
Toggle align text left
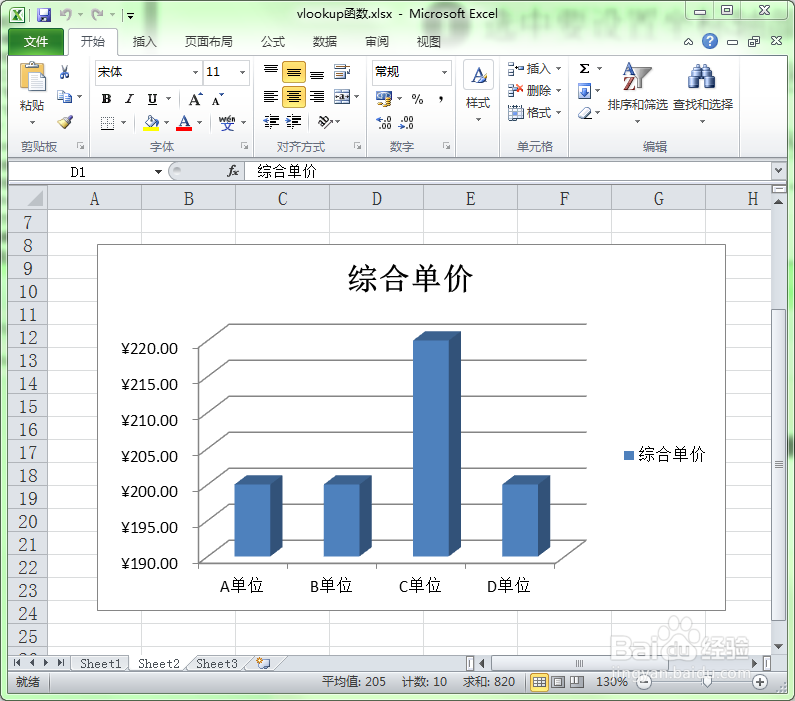click(271, 96)
